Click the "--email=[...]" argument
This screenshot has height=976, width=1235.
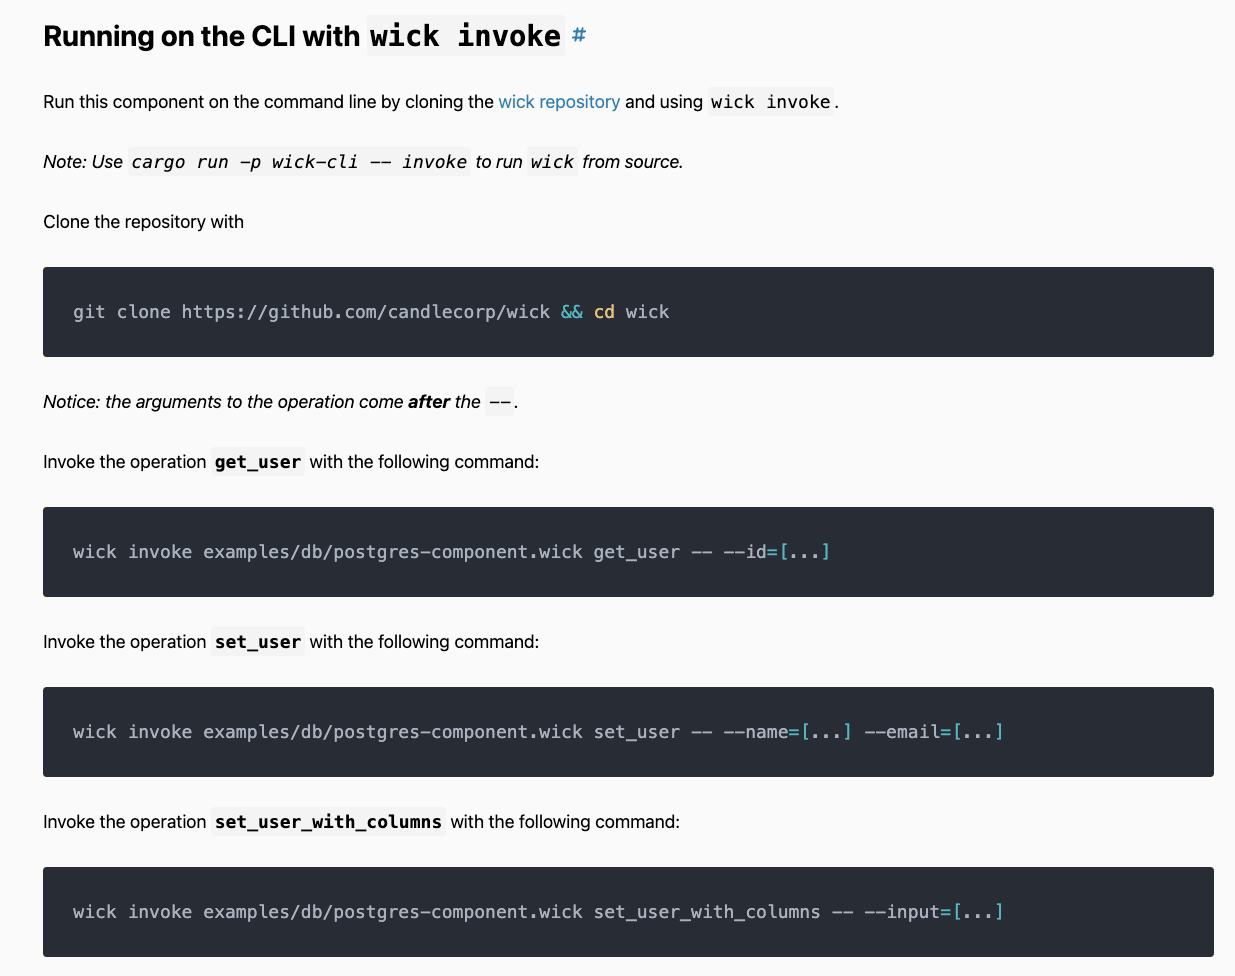[x=934, y=732]
